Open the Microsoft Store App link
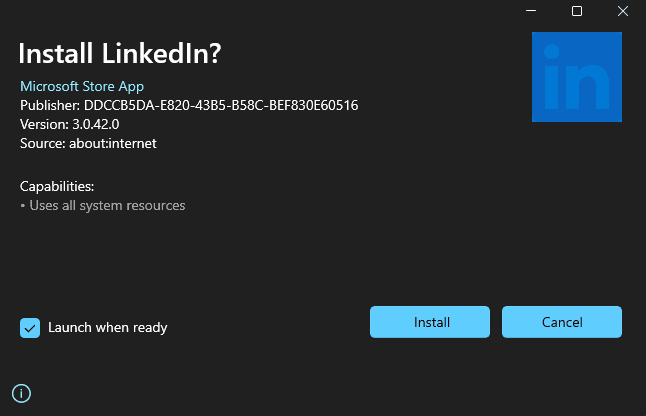 coord(82,86)
